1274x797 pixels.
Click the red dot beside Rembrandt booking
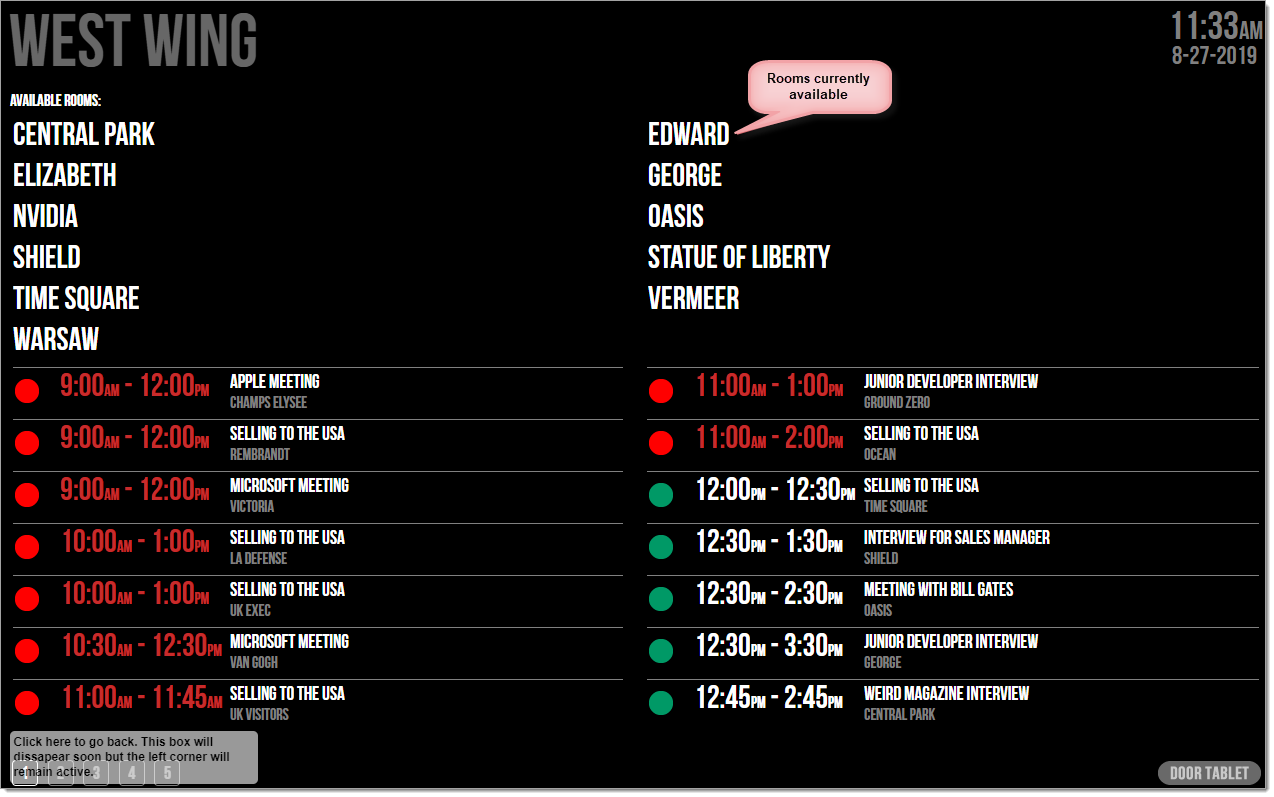click(x=27, y=443)
